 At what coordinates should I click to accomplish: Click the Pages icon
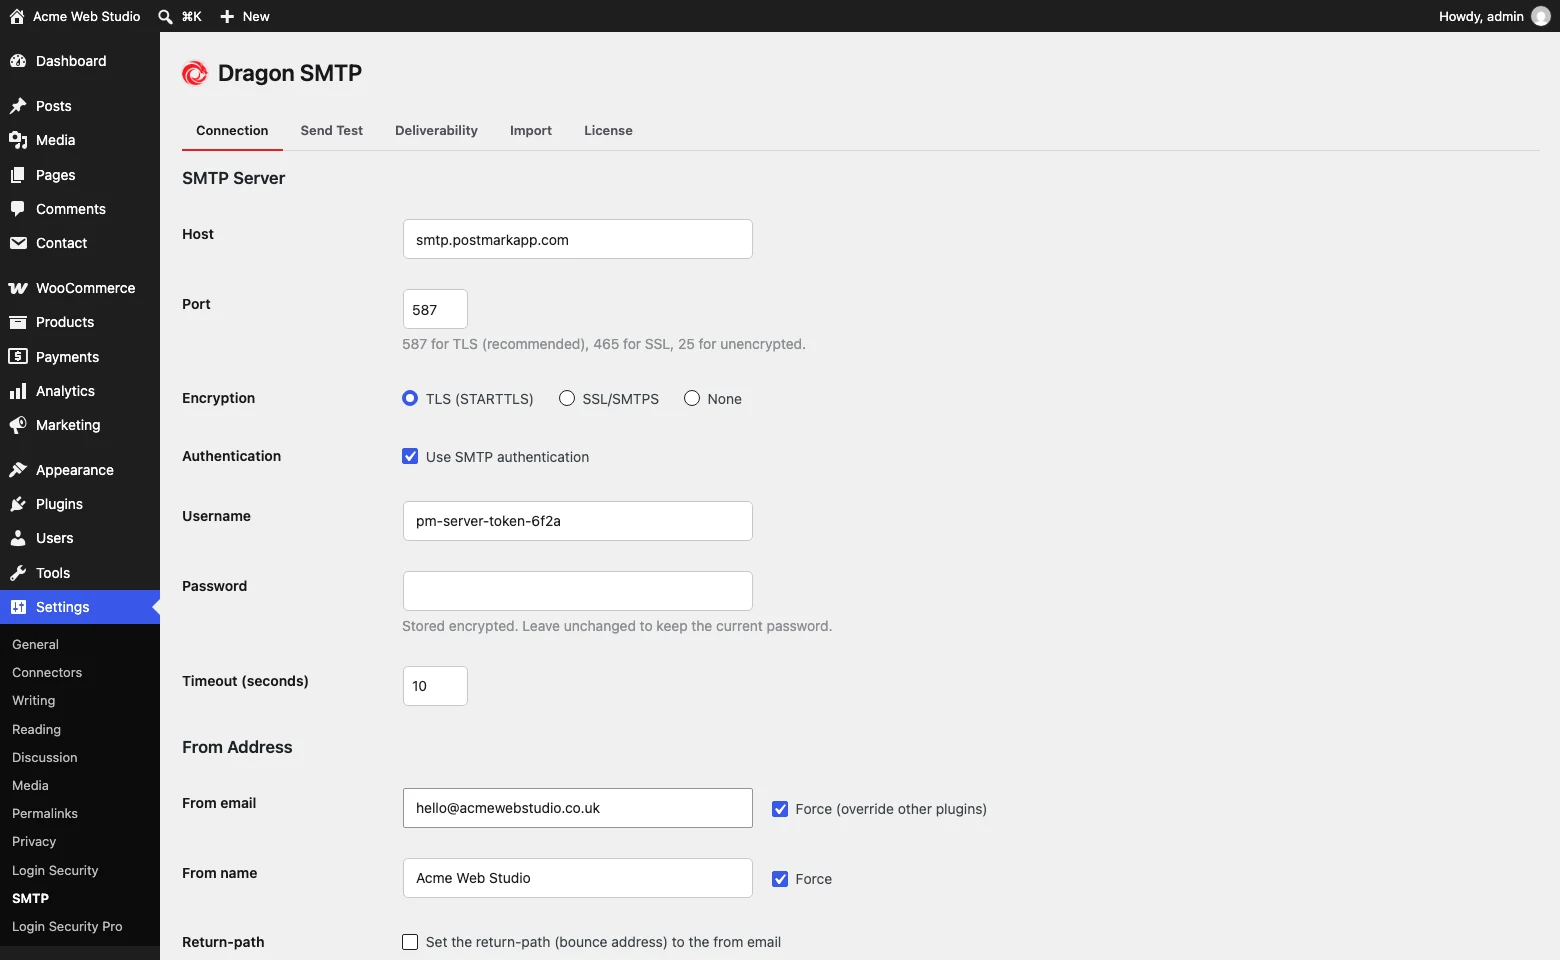coord(18,175)
